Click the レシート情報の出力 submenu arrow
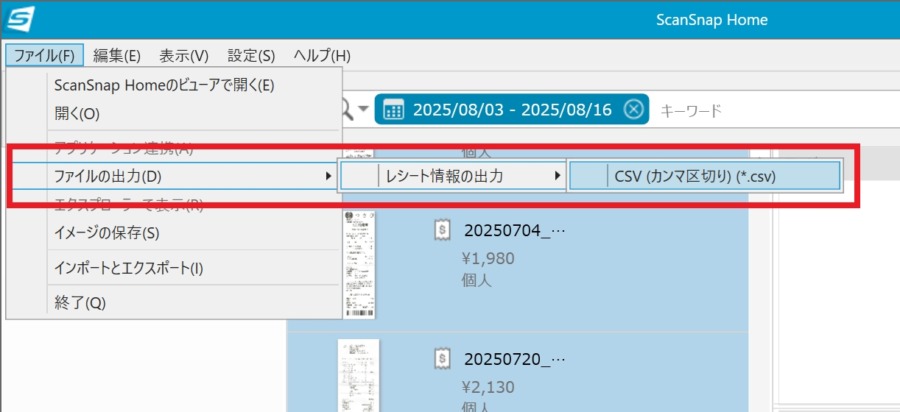900x412 pixels. click(x=557, y=176)
